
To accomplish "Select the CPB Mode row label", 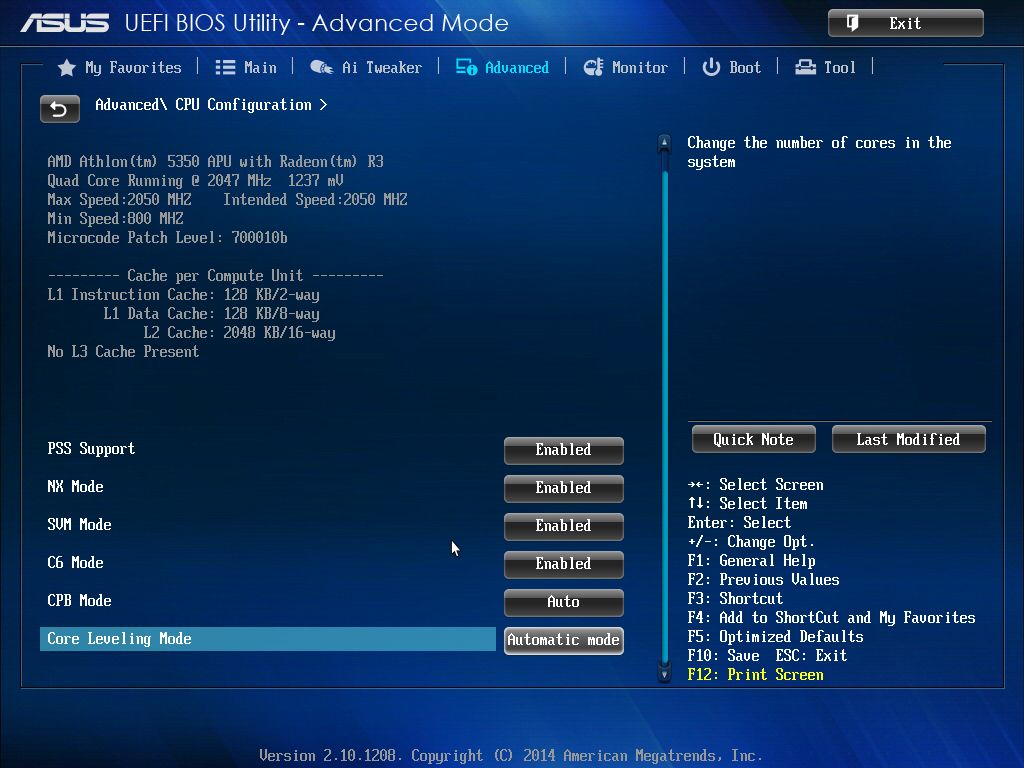I will (x=80, y=600).
